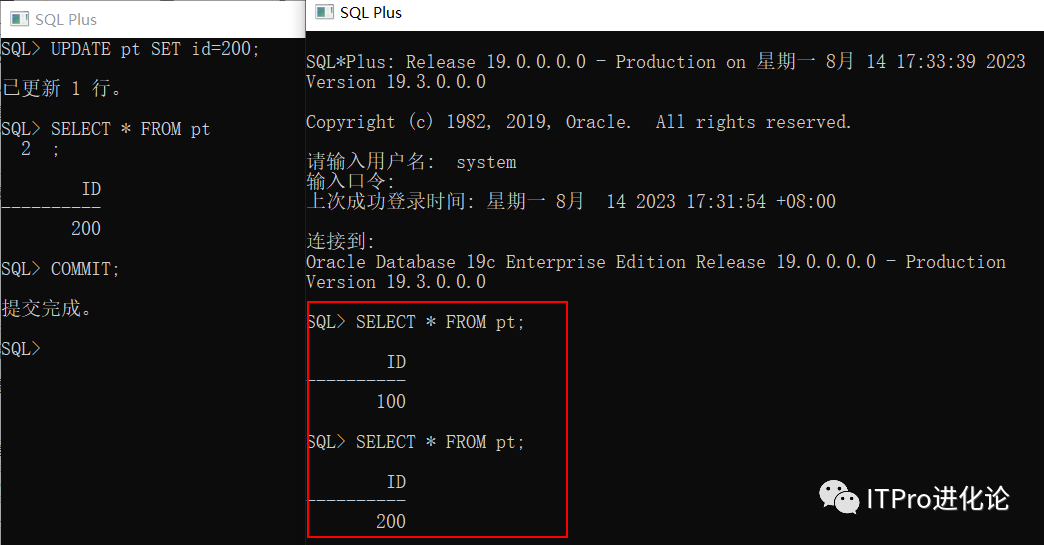Click the Oracle copyright notice line

pos(578,122)
